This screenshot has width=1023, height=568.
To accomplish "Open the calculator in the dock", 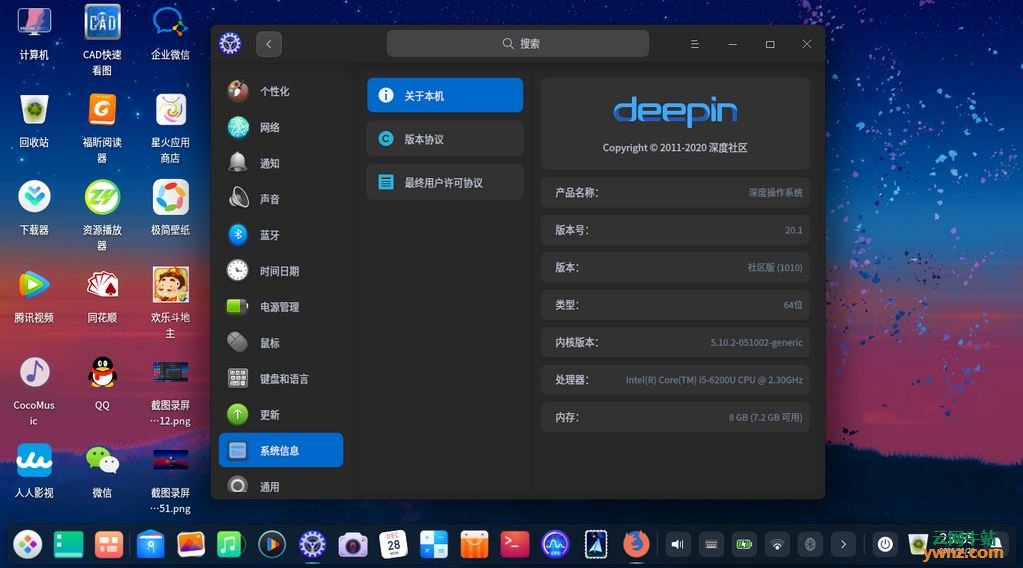I will click(x=434, y=545).
